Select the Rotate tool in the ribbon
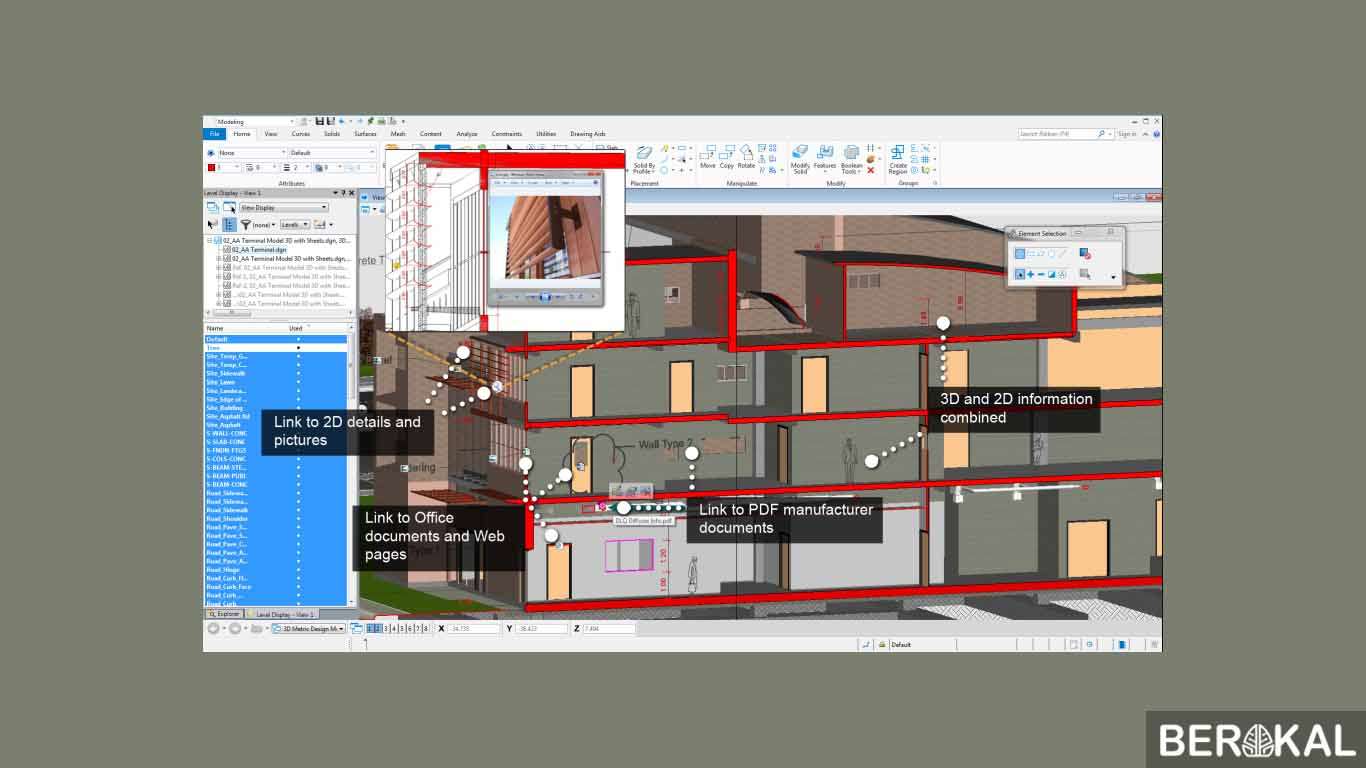The height and width of the screenshot is (768, 1366). (746, 156)
